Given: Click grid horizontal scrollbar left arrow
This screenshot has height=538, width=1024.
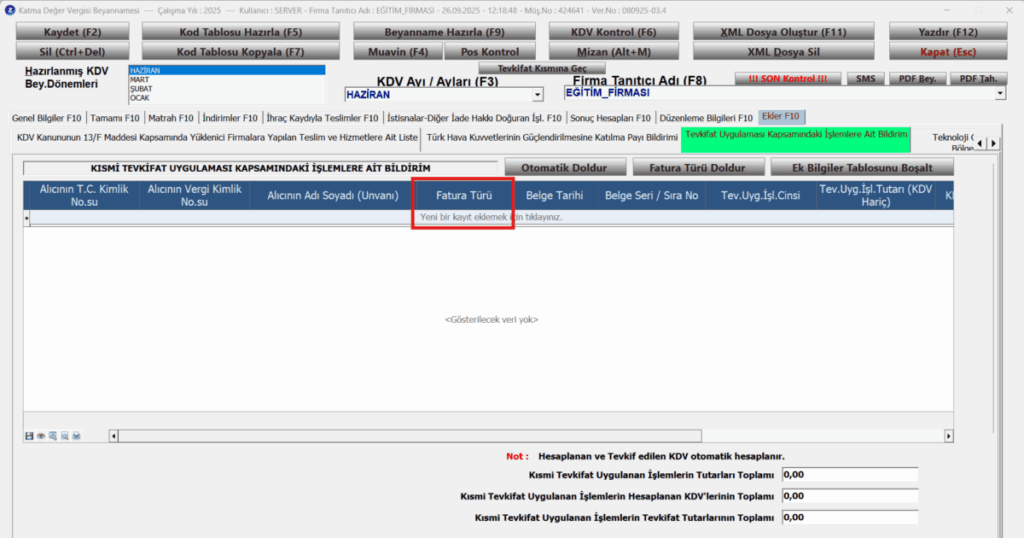Looking at the screenshot, I should (x=114, y=435).
